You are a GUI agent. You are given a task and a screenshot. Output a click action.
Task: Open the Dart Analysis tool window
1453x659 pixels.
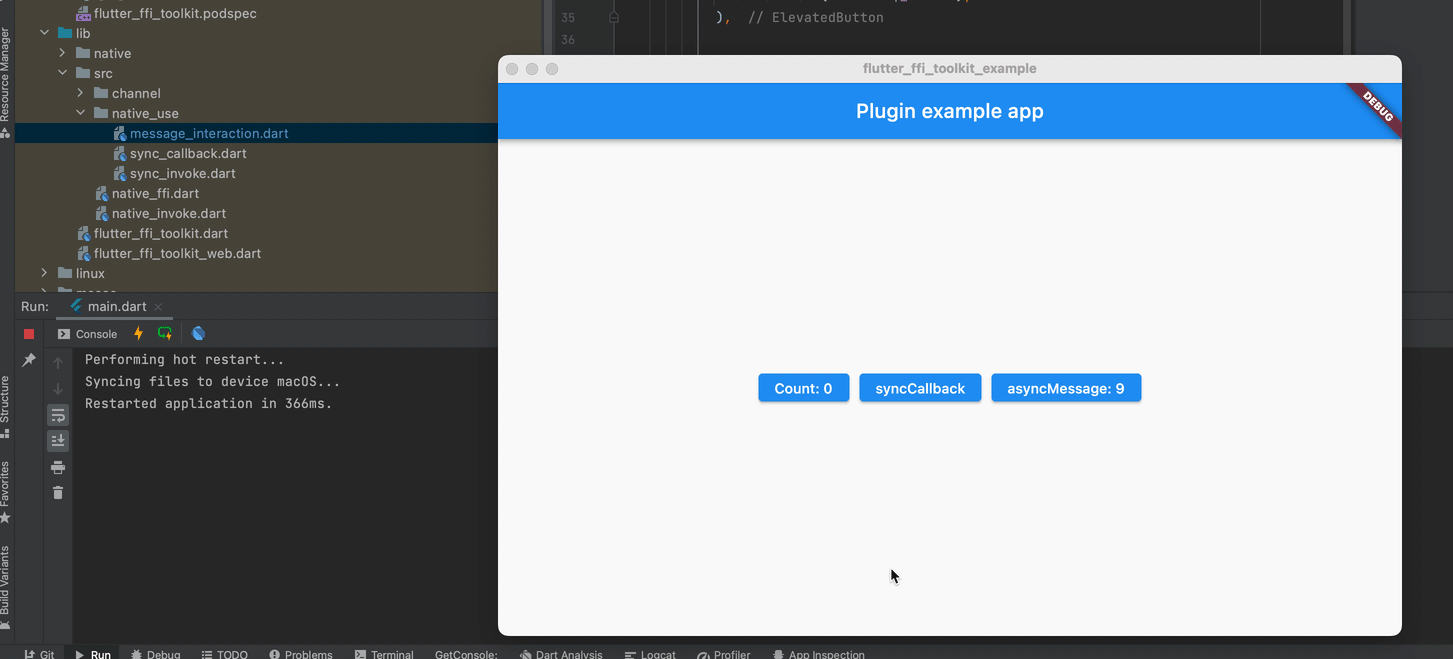561,654
